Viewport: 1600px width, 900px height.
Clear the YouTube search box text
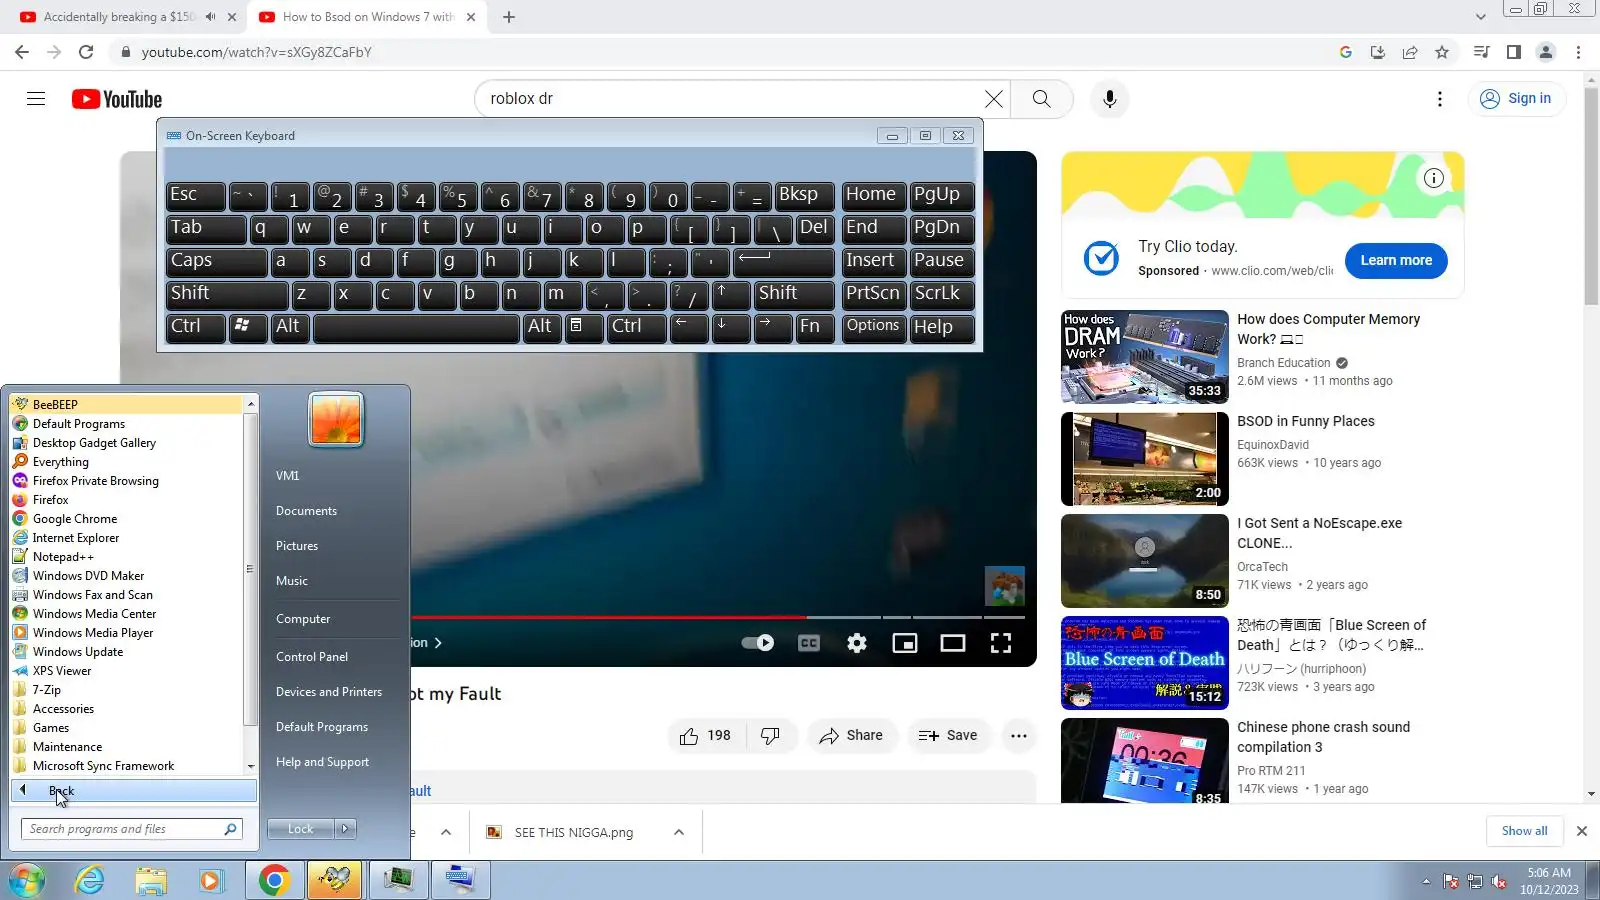(993, 98)
